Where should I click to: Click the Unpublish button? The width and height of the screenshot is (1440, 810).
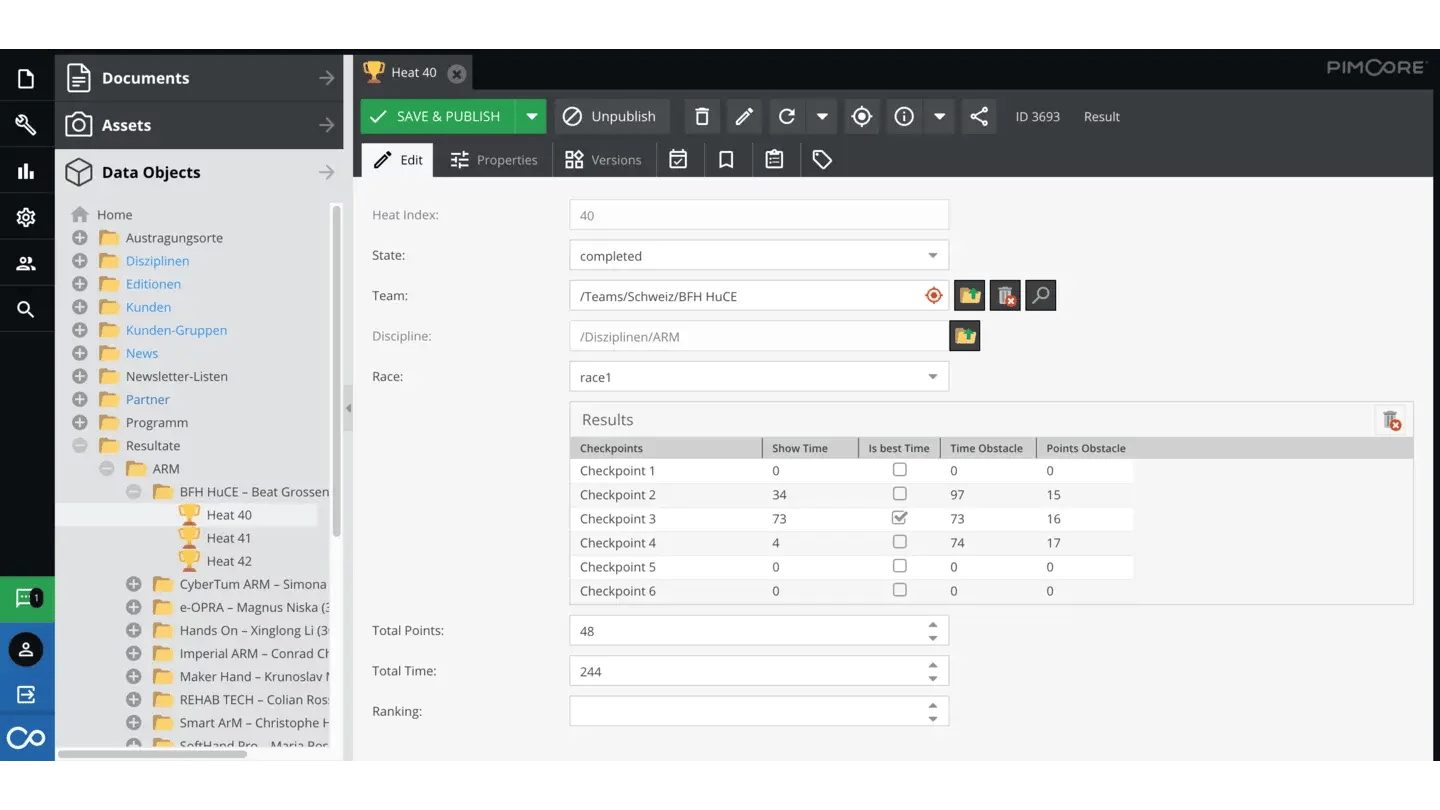(609, 117)
